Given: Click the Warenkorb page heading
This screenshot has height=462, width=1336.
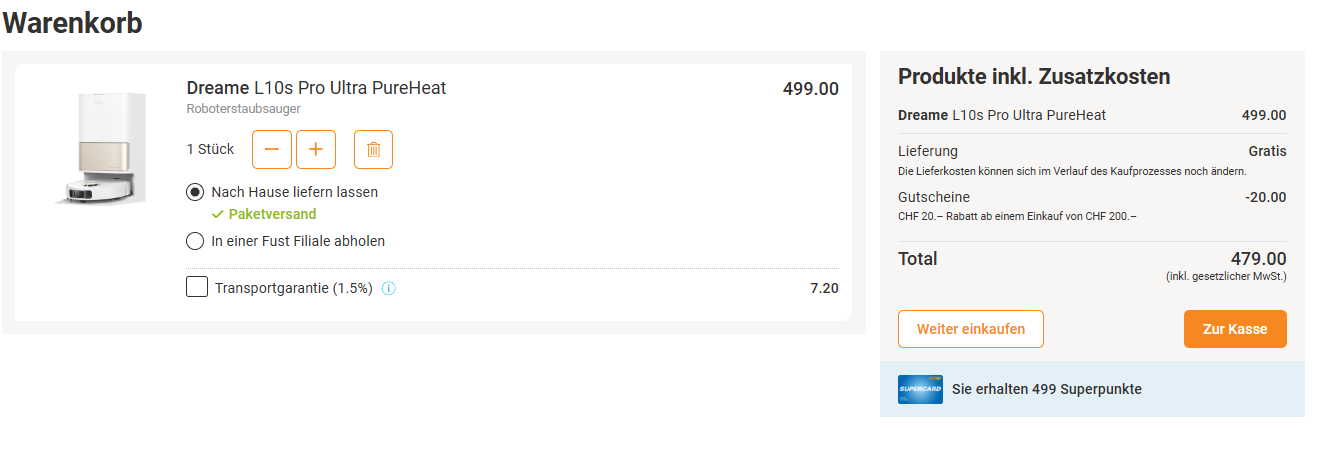Looking at the screenshot, I should pos(73,23).
